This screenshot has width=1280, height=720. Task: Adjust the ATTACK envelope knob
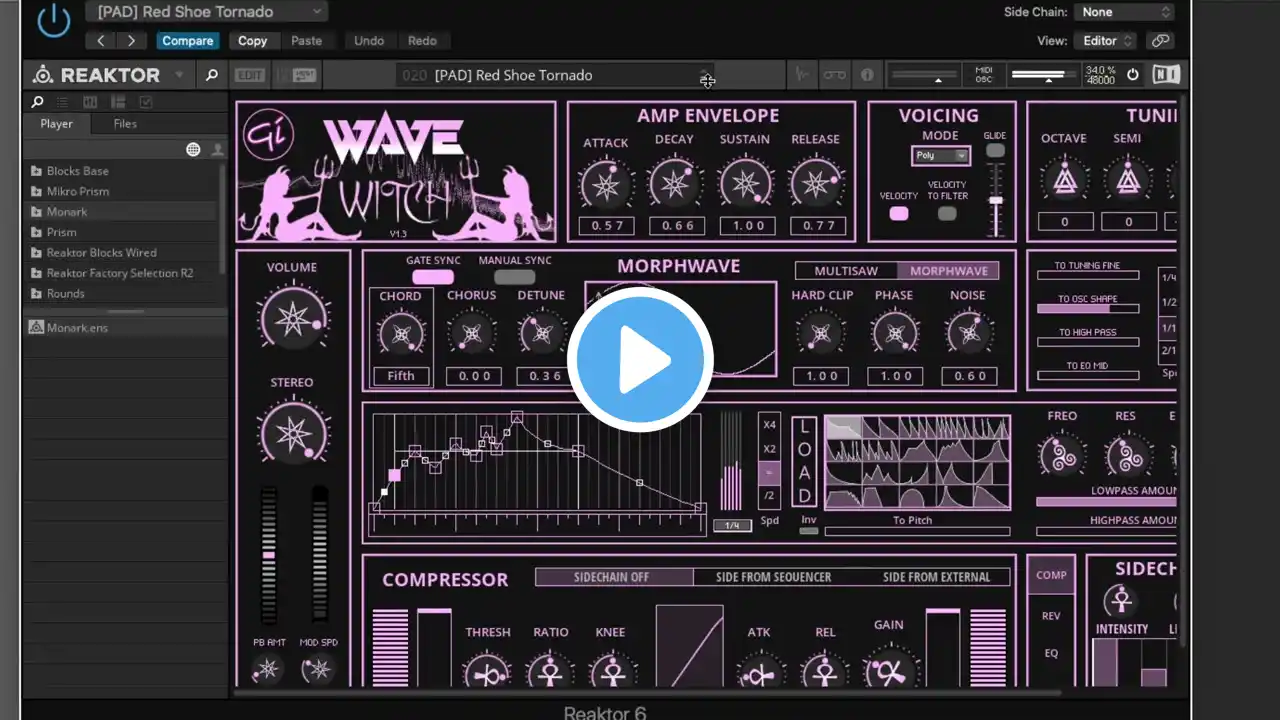(x=606, y=184)
